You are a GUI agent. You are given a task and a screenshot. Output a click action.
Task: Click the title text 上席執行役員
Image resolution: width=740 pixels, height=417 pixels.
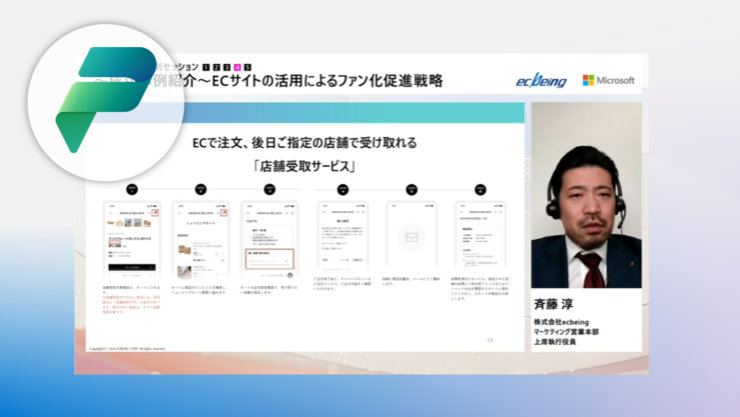coord(555,342)
